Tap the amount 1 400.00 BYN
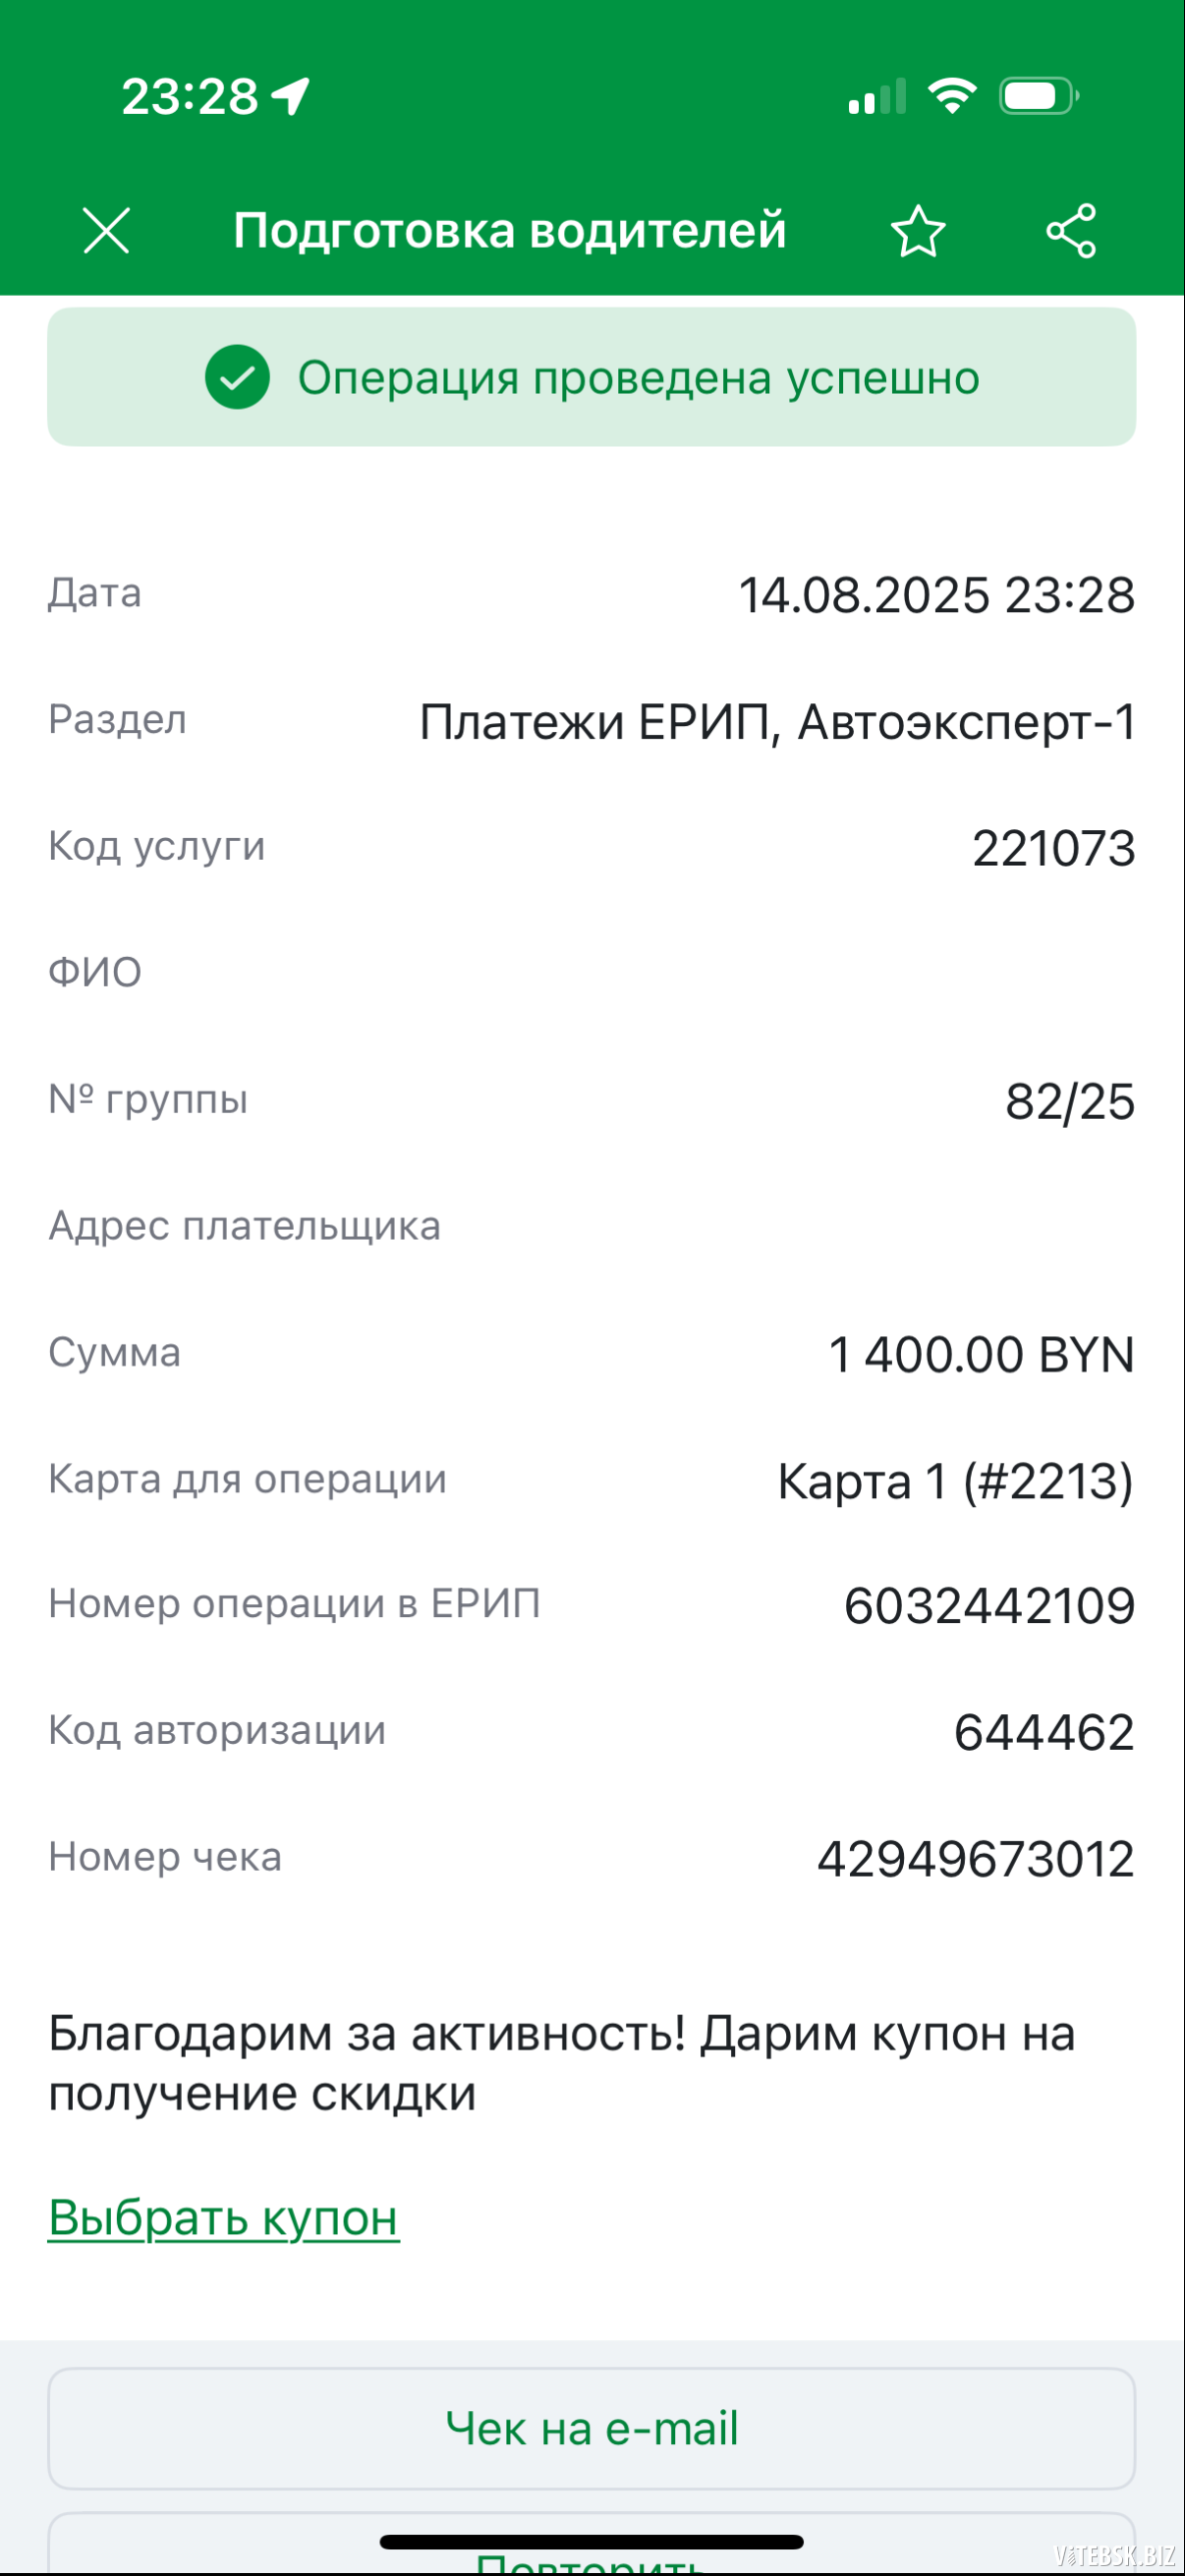 click(981, 1354)
